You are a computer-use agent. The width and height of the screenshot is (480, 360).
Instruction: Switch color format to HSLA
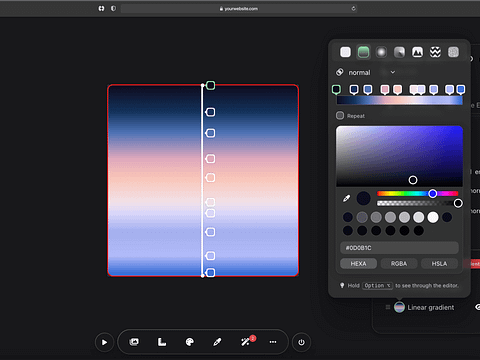[439, 263]
